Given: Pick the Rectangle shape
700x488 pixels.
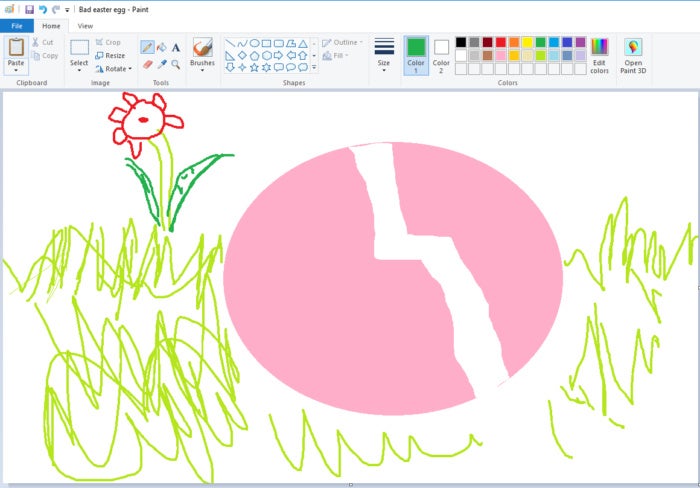Looking at the screenshot, I should point(267,43).
